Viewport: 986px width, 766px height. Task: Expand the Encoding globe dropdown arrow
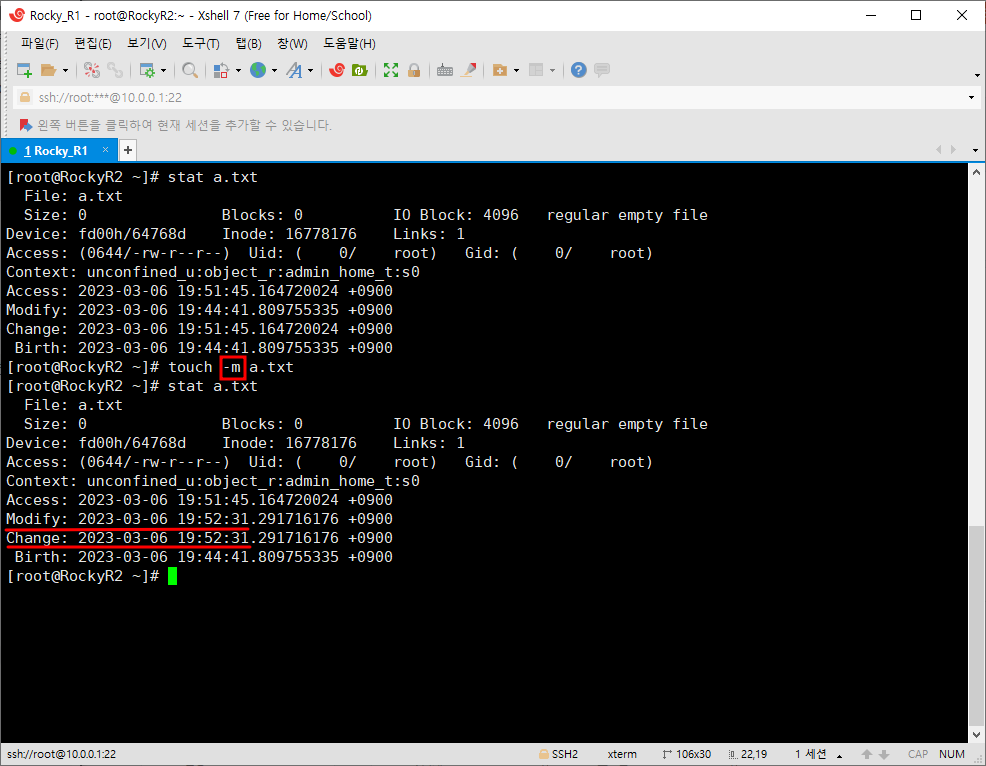pos(274,70)
